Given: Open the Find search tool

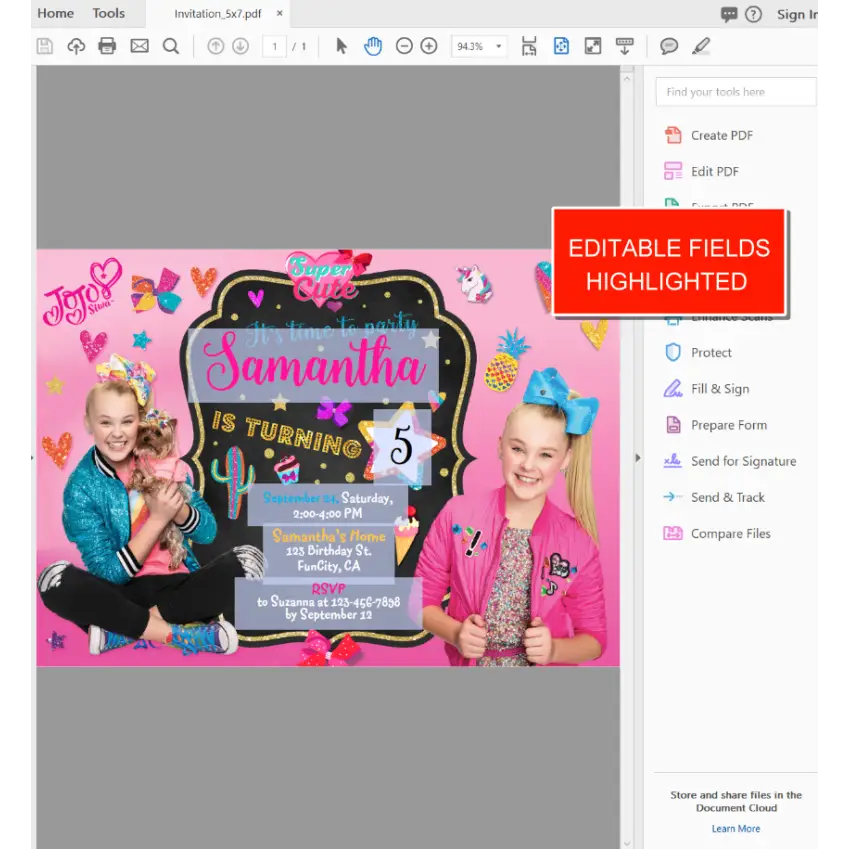Looking at the screenshot, I should [x=170, y=46].
